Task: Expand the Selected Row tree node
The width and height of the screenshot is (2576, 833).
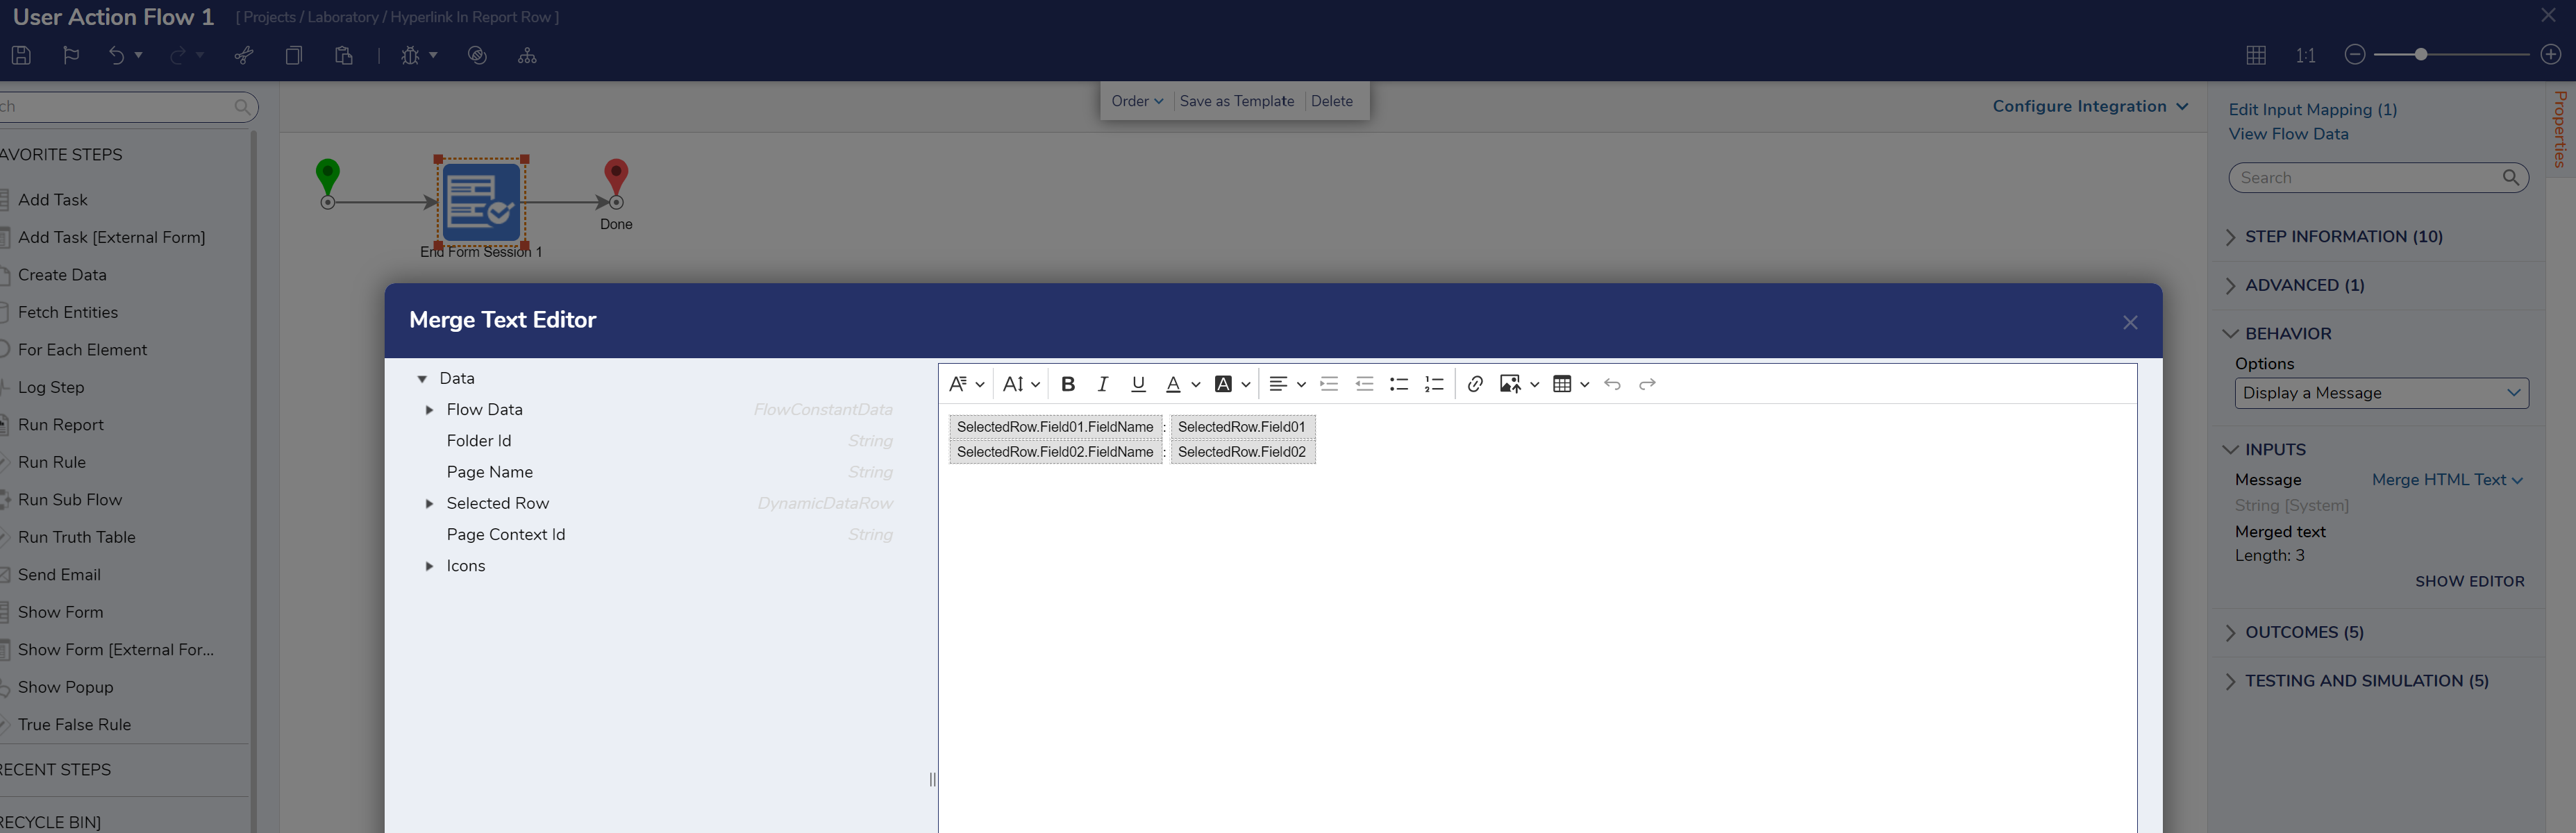Action: [429, 504]
